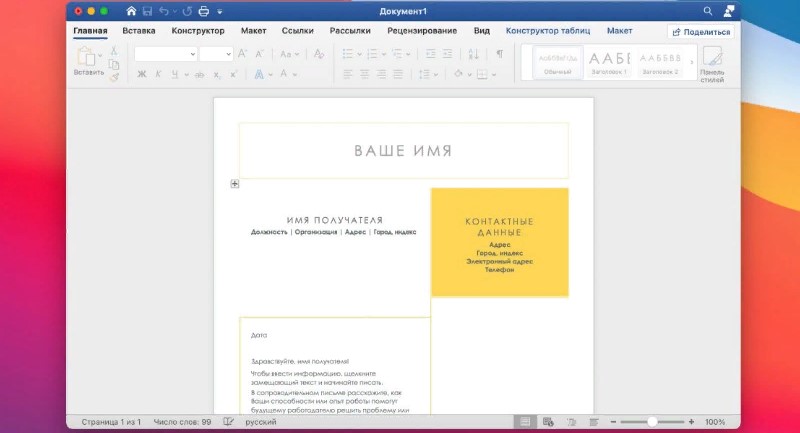
Task: Click the Home icon in title bar
Action: [x=130, y=11]
